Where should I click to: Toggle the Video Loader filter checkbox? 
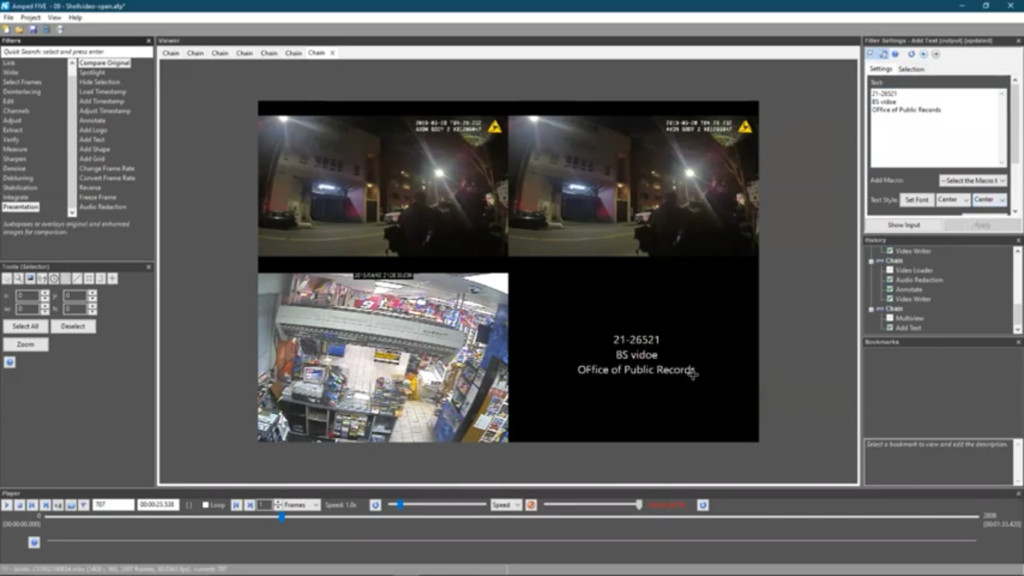[x=889, y=270]
